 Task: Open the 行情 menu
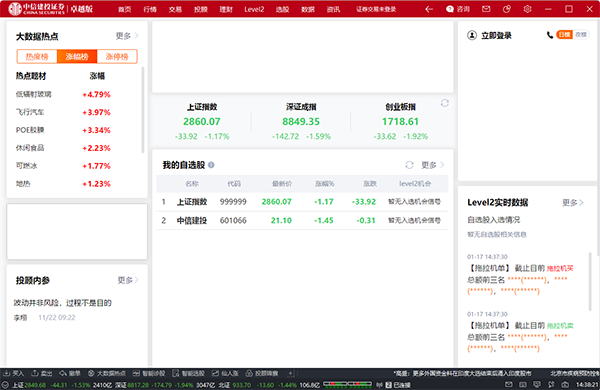[x=150, y=9]
